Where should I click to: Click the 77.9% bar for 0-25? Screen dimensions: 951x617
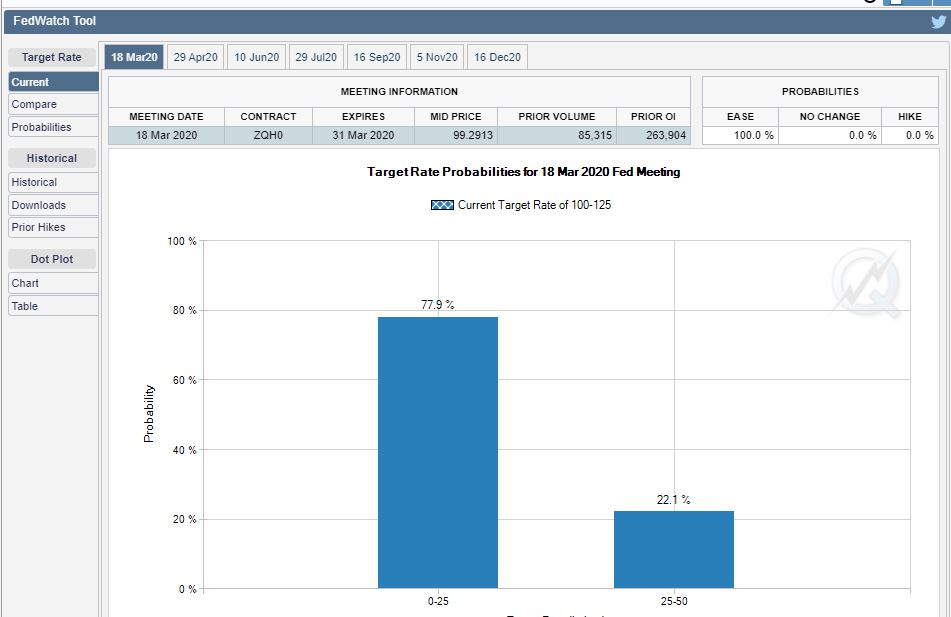pos(437,452)
